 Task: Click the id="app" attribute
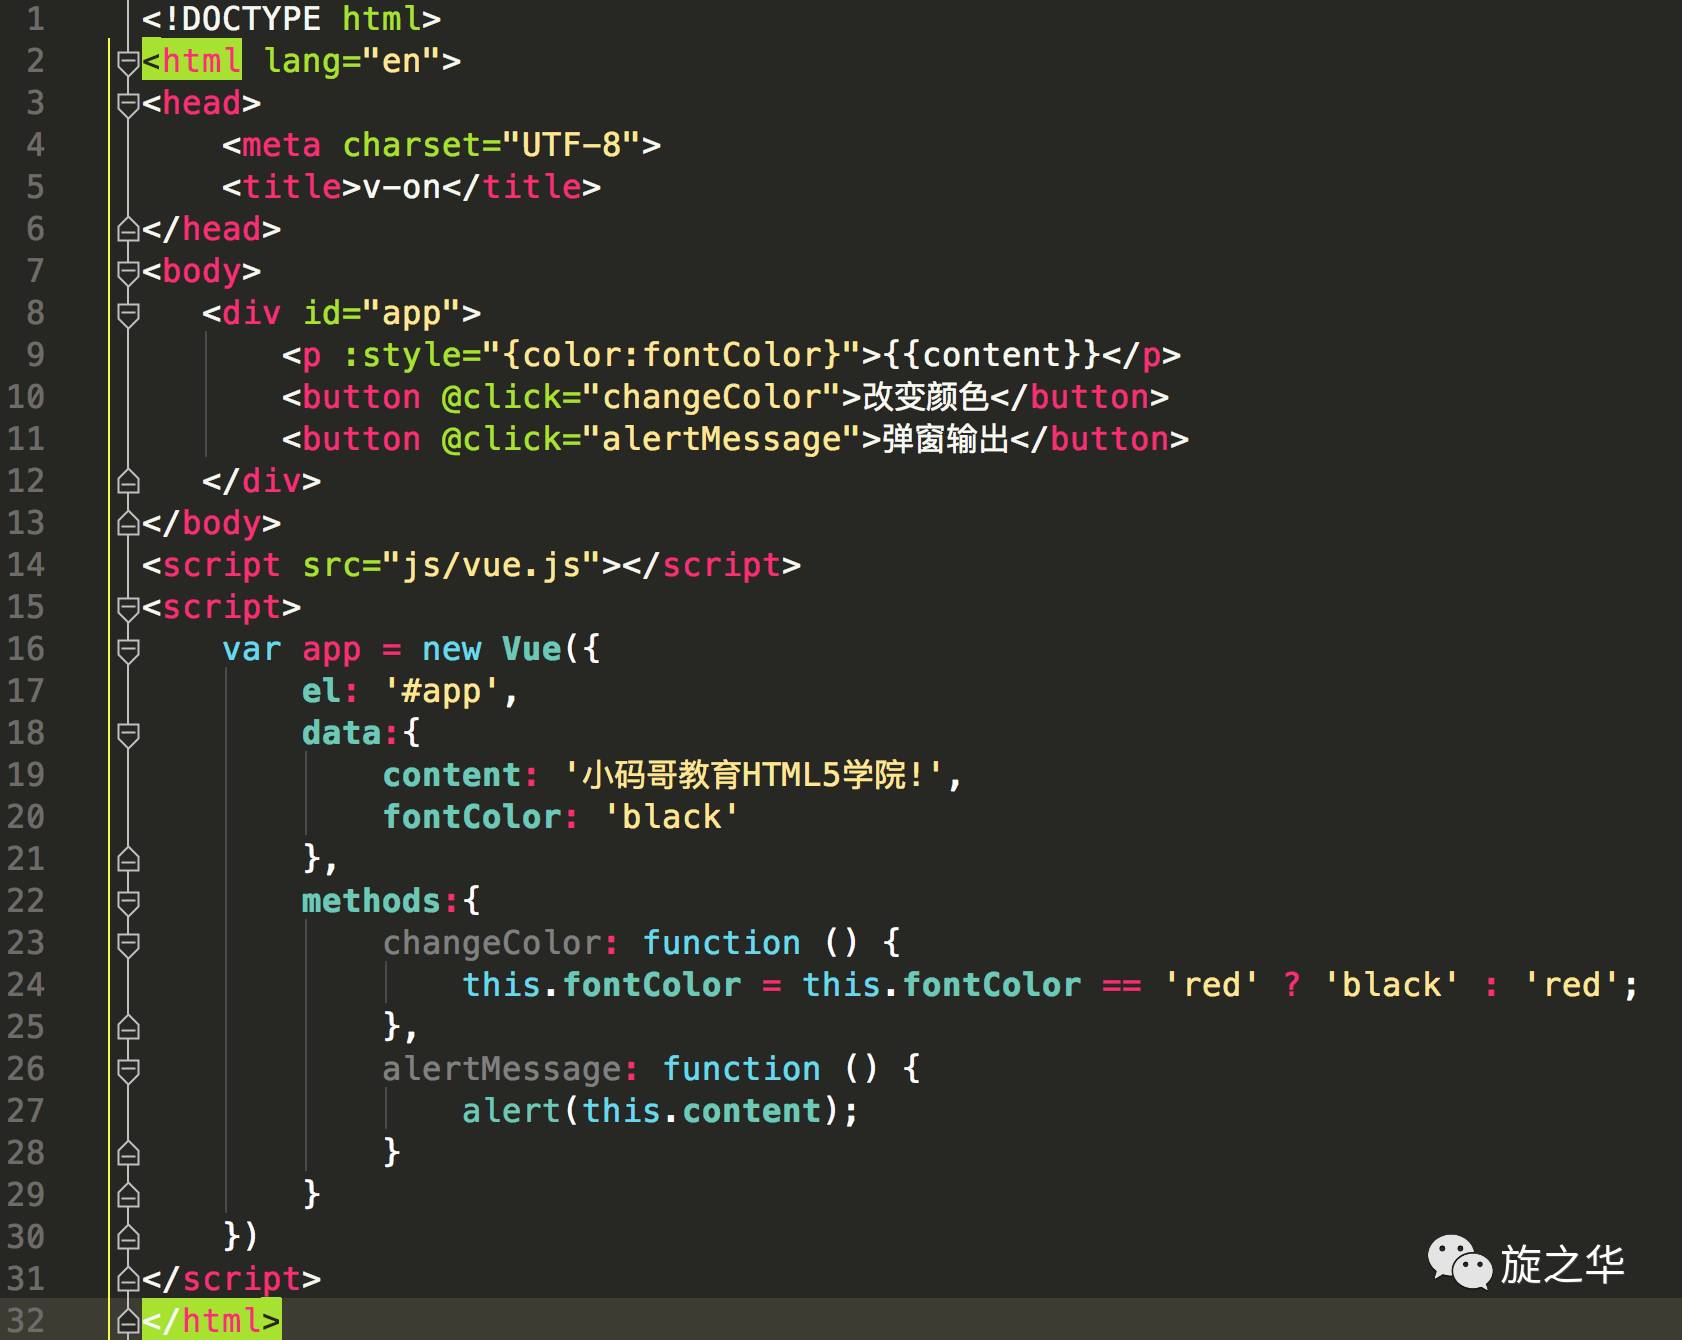tap(382, 313)
